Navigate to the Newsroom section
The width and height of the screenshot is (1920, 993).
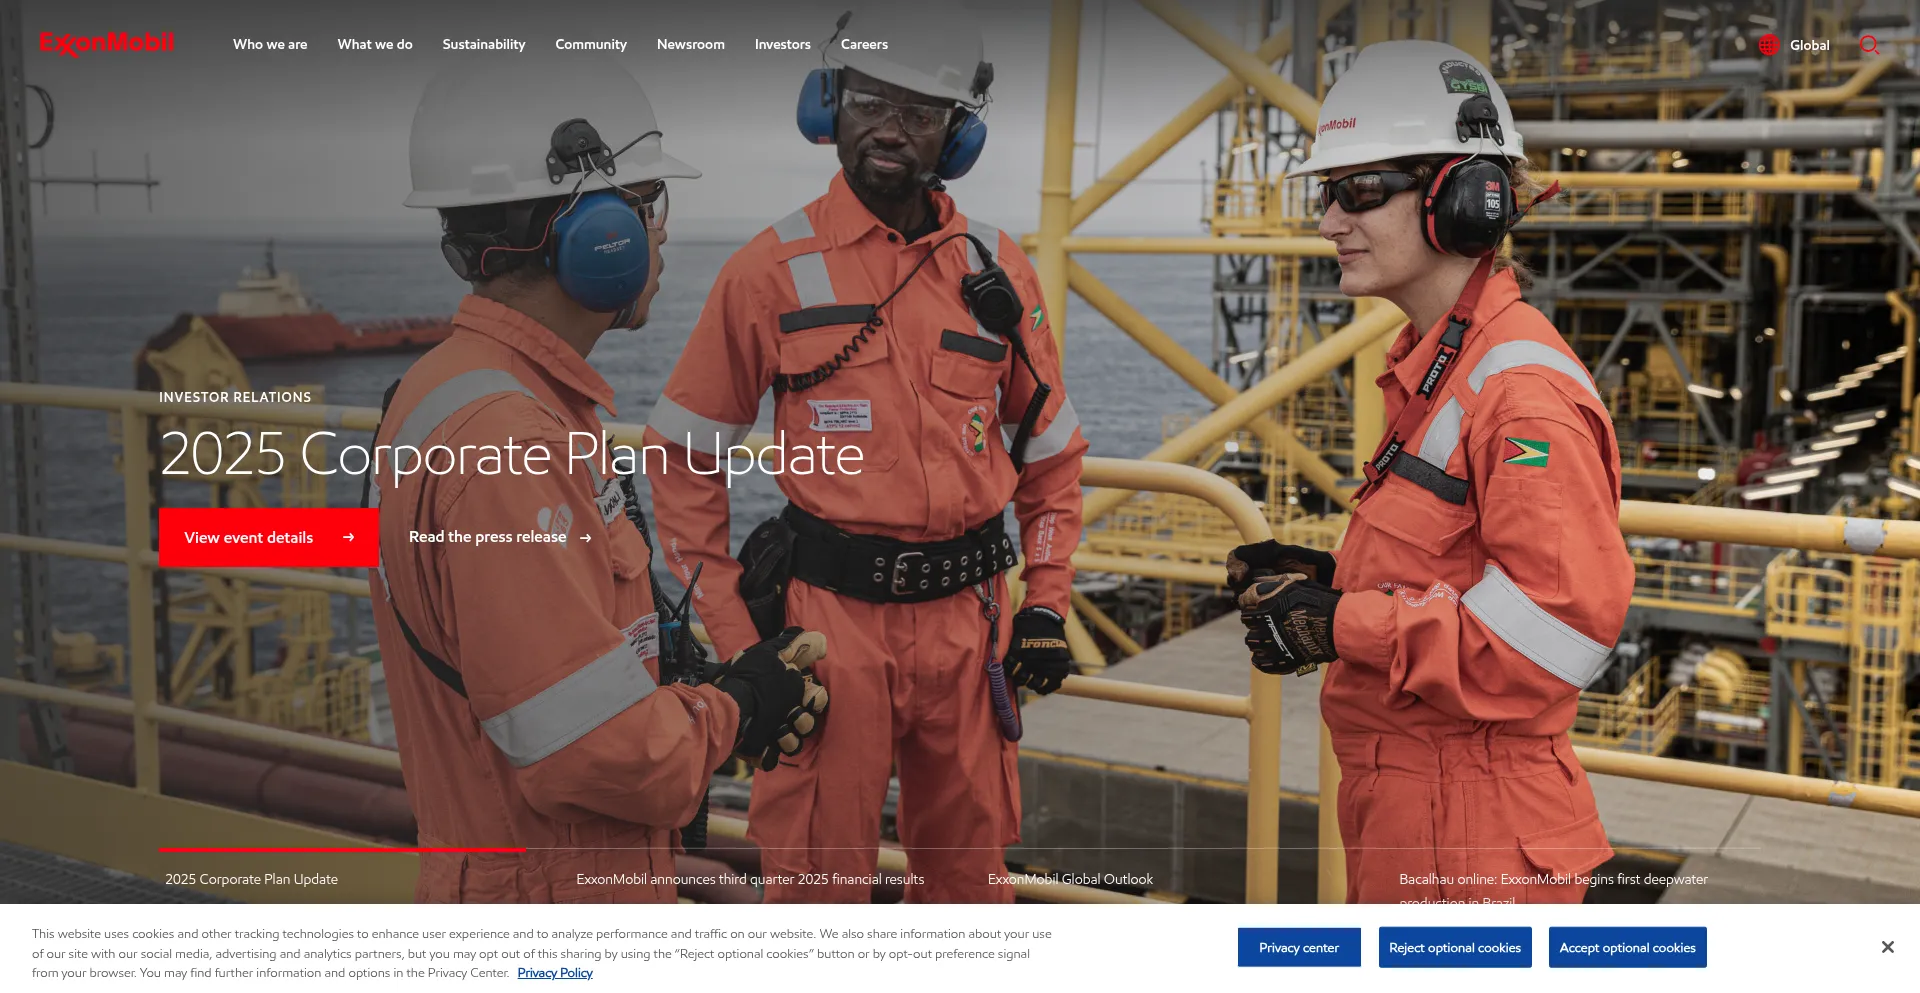(690, 44)
